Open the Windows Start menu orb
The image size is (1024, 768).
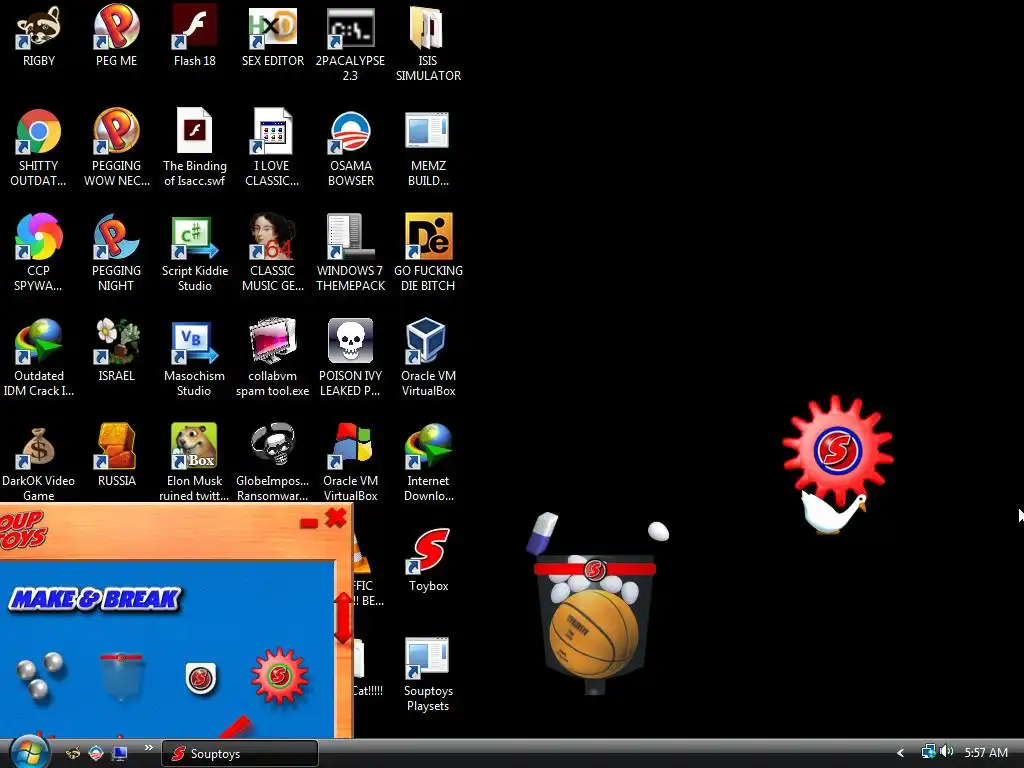point(29,752)
